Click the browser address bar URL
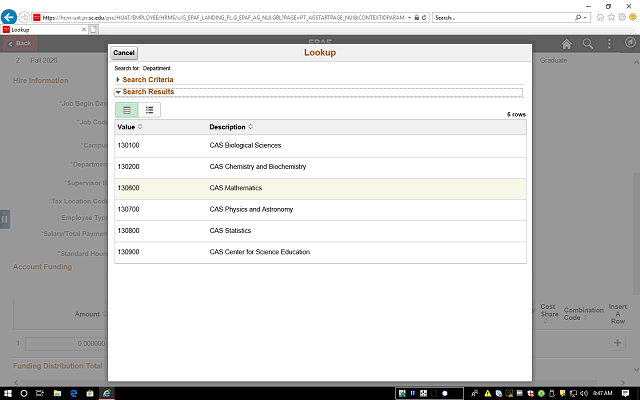Image resolution: width=640 pixels, height=400 pixels. point(223,18)
